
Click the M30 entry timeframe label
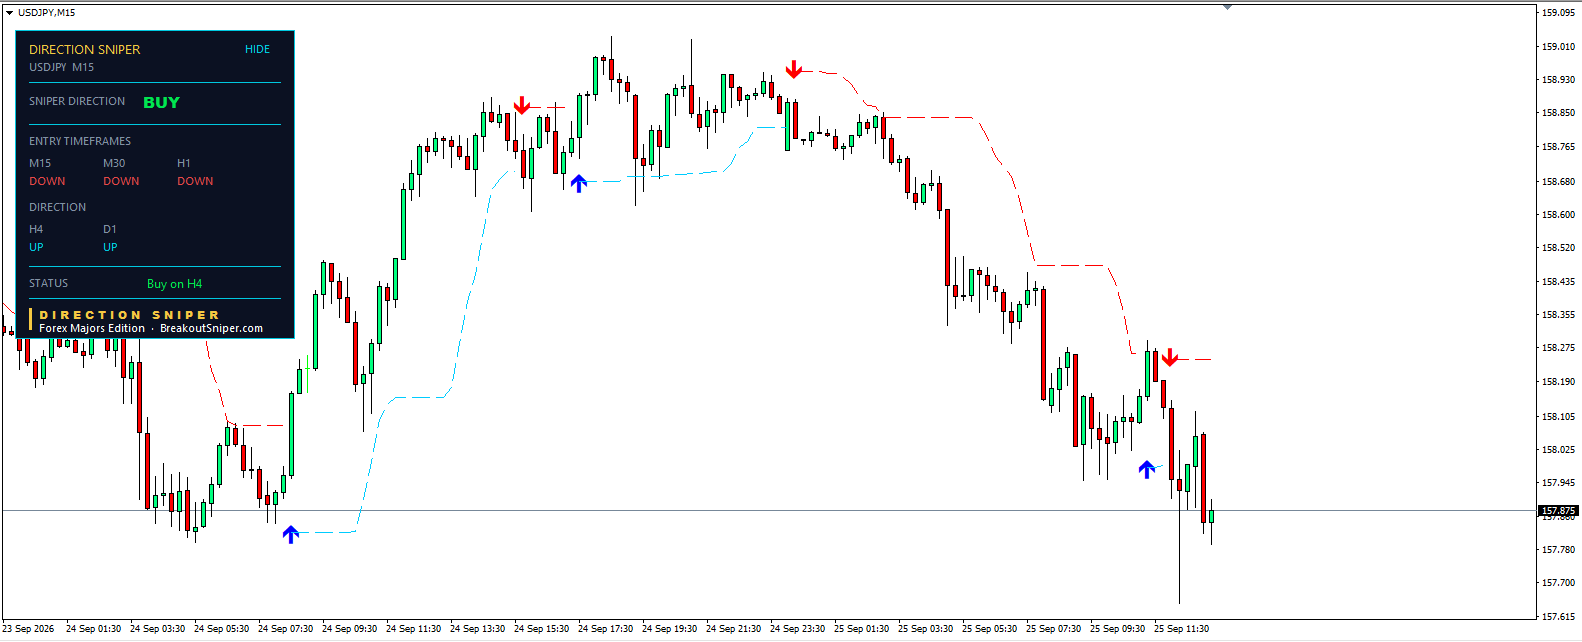(114, 163)
